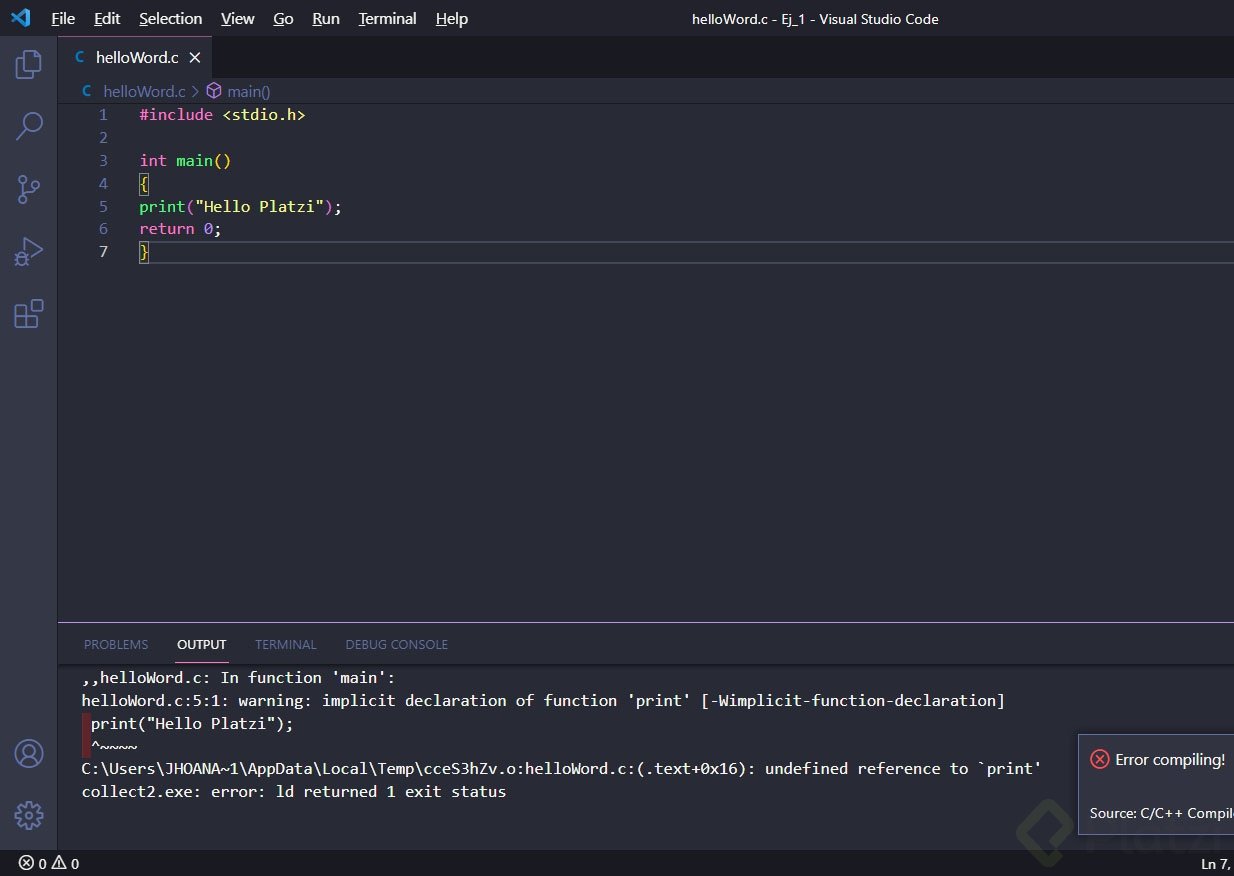Screen dimensions: 1234x876
Task: Place cursor on the print line of code
Action: 240,207
